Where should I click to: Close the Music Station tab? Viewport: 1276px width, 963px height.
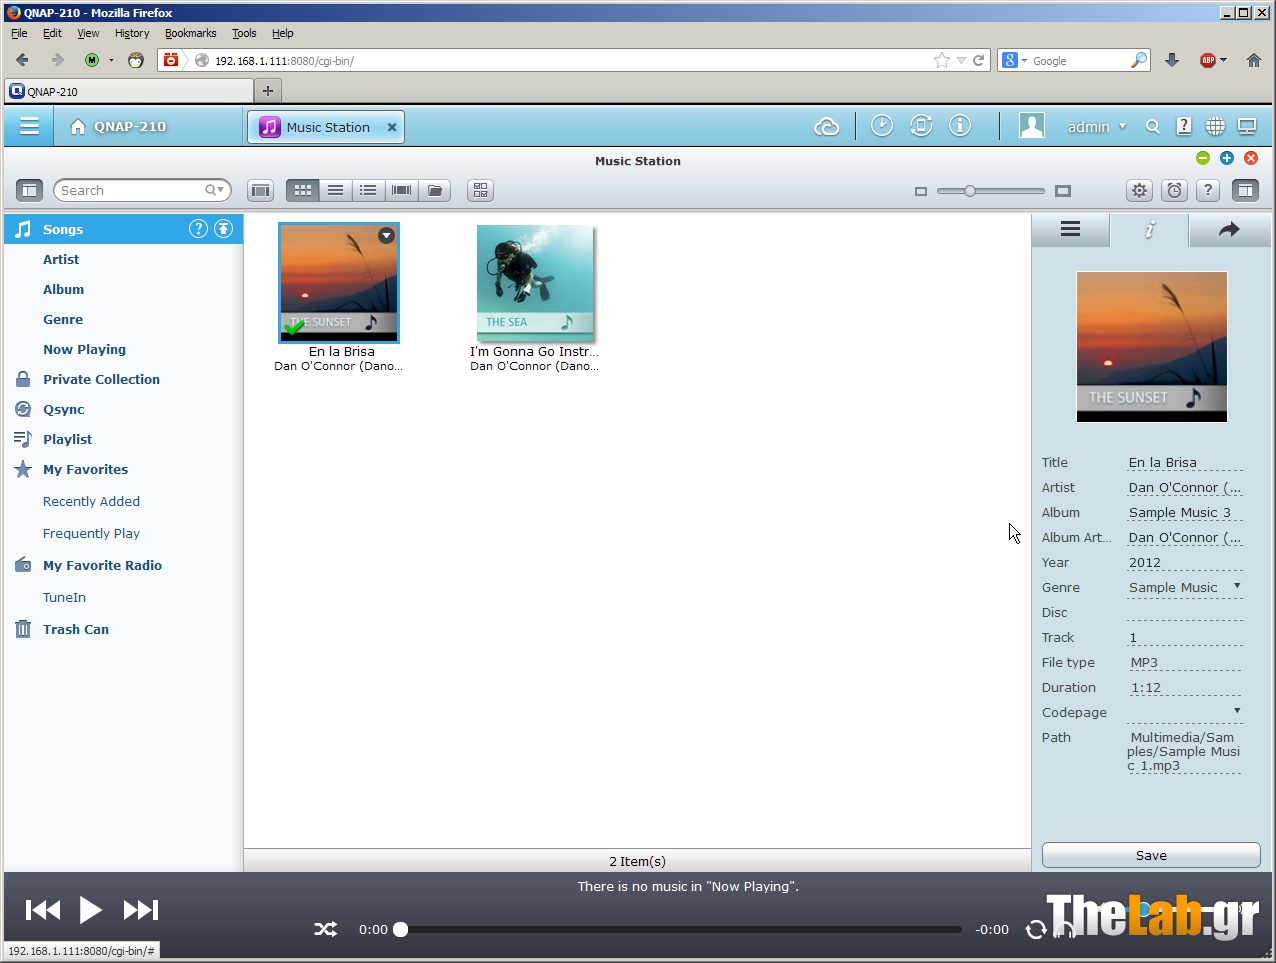(x=392, y=127)
